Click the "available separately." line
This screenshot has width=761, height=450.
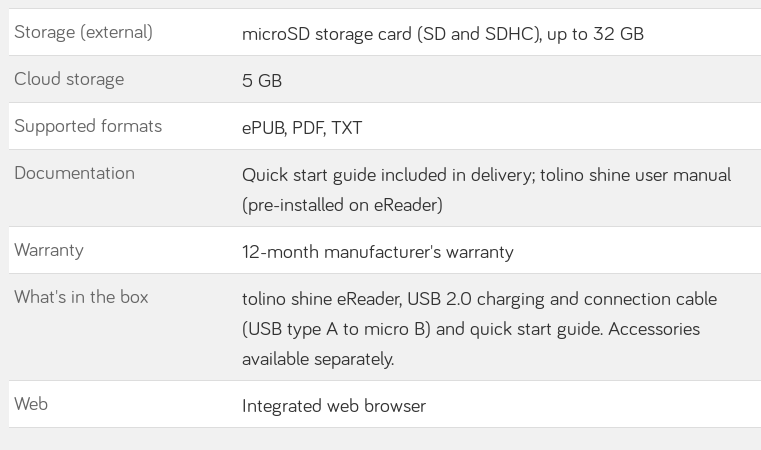point(318,359)
